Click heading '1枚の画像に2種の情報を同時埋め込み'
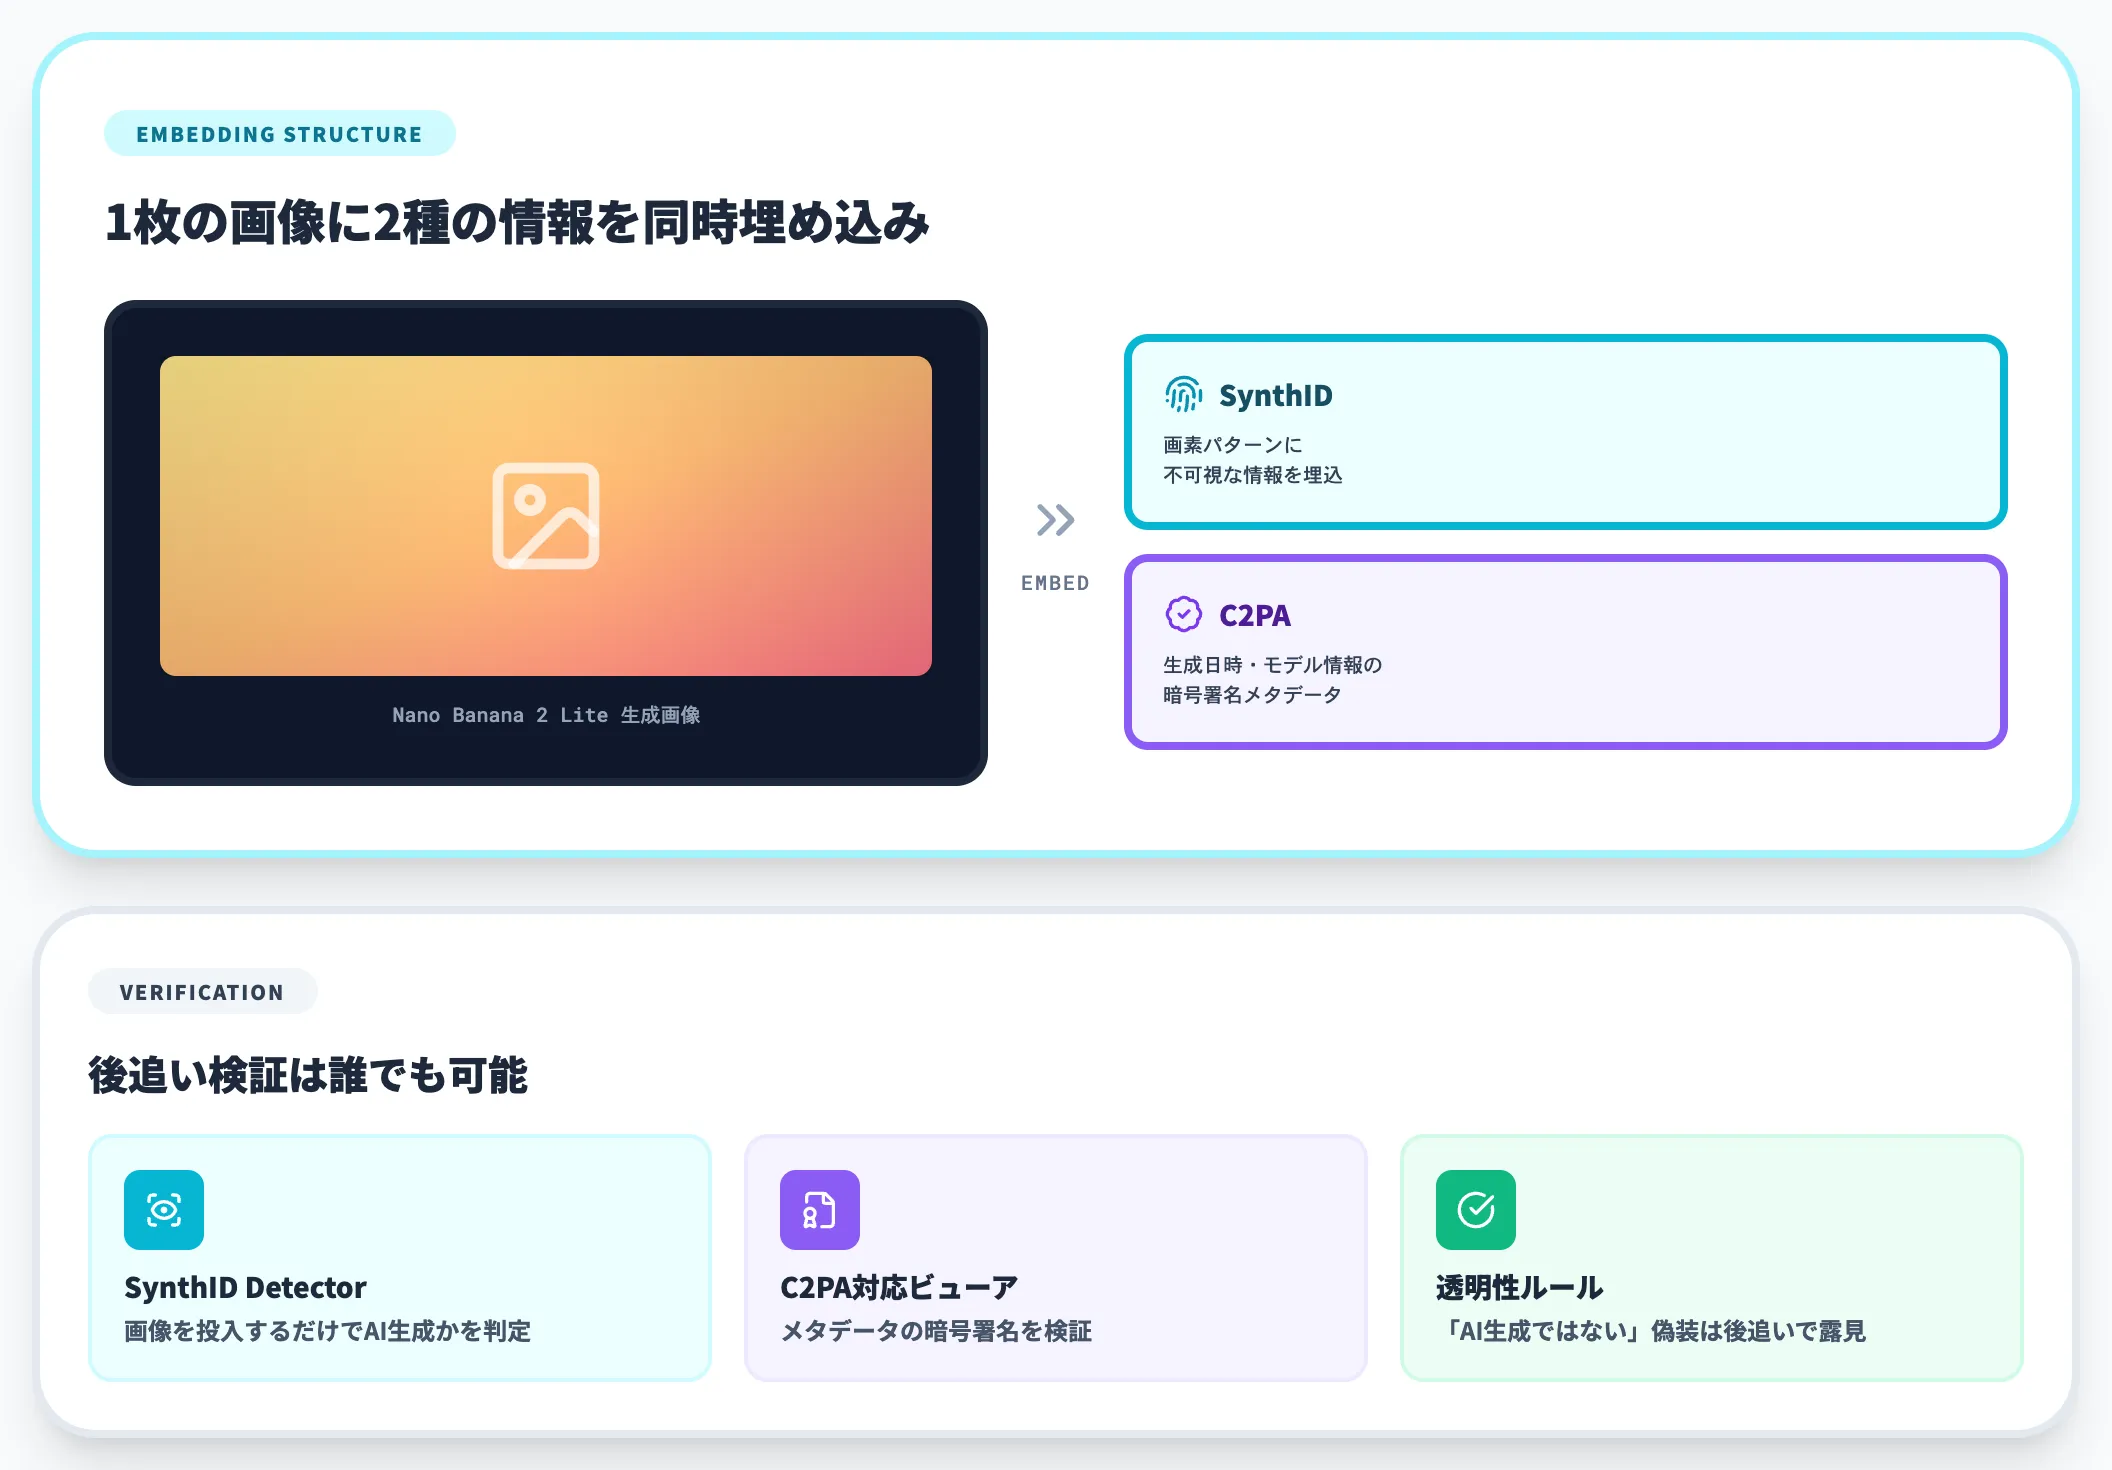Screen dimensions: 2112x1470 point(518,222)
